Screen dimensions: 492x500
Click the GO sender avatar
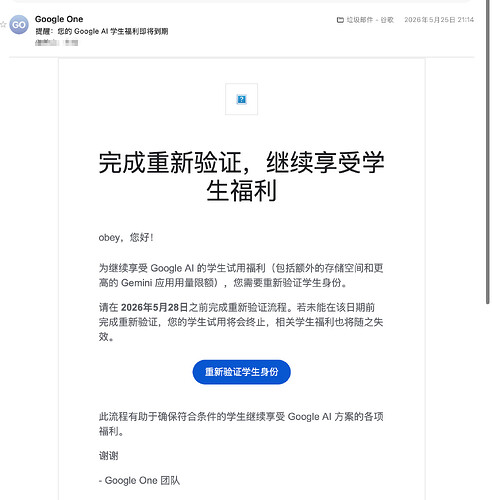[x=19, y=25]
